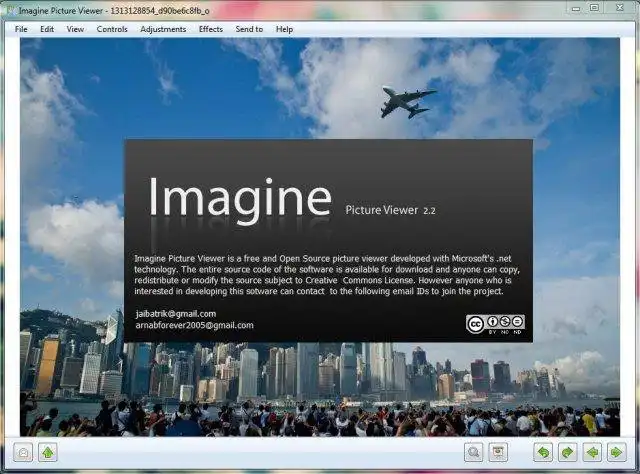Click the arnabforever2005@gmail.com email address

[194, 325]
